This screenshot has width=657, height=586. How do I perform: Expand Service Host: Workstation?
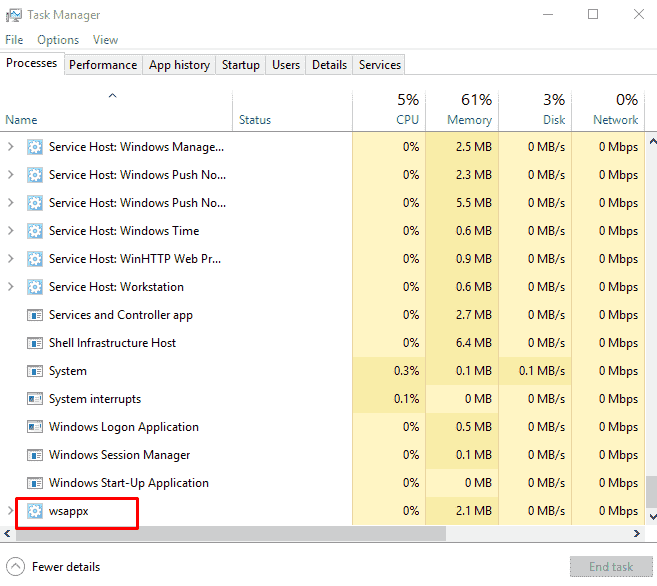(x=11, y=287)
